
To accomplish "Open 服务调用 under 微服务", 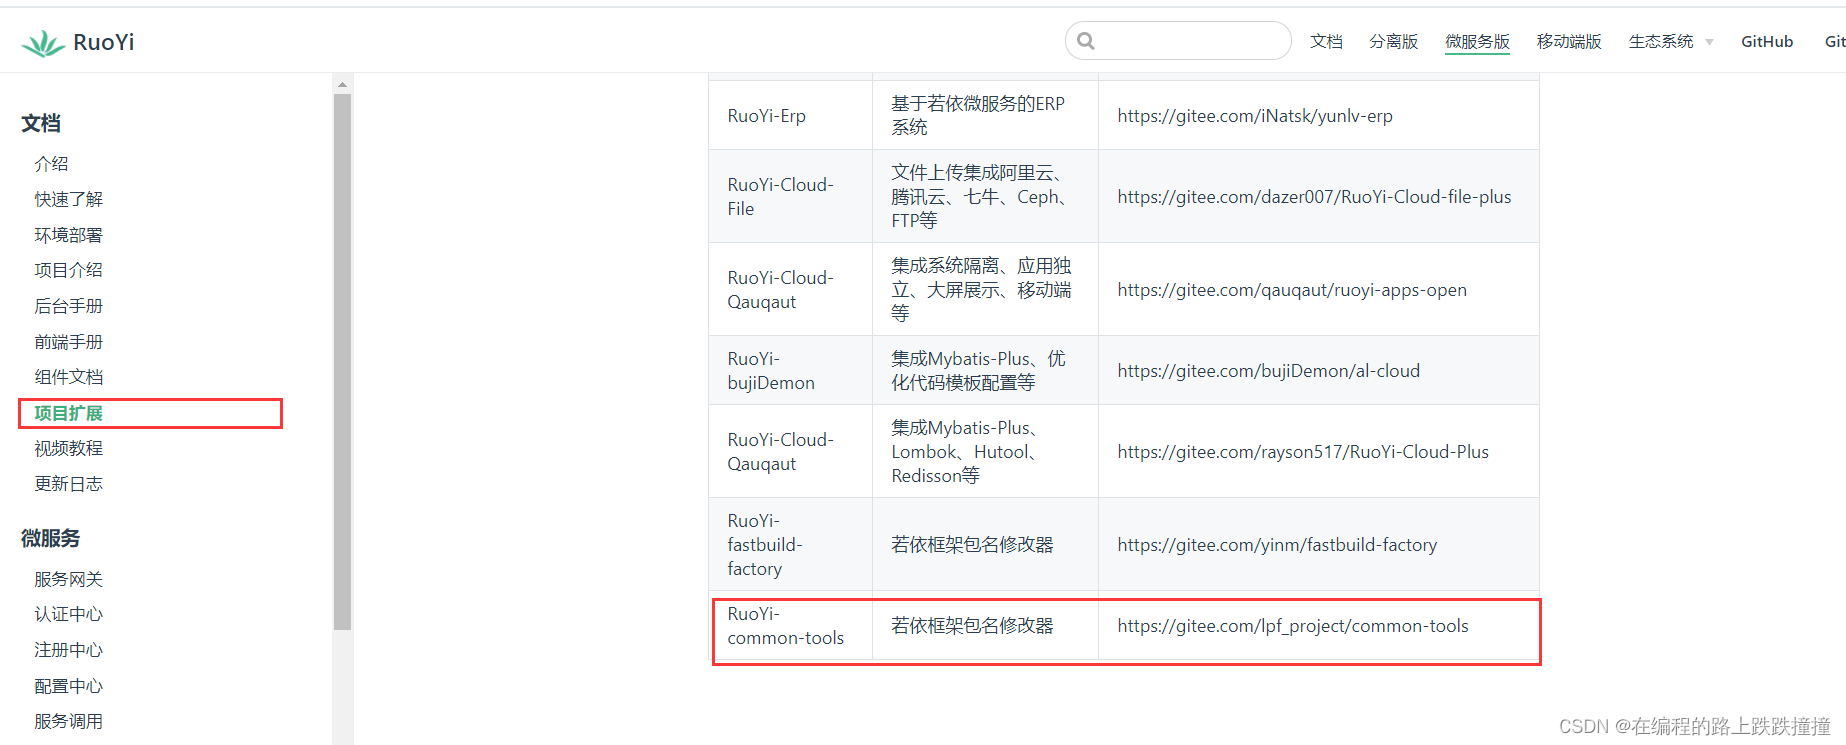I will [68, 721].
